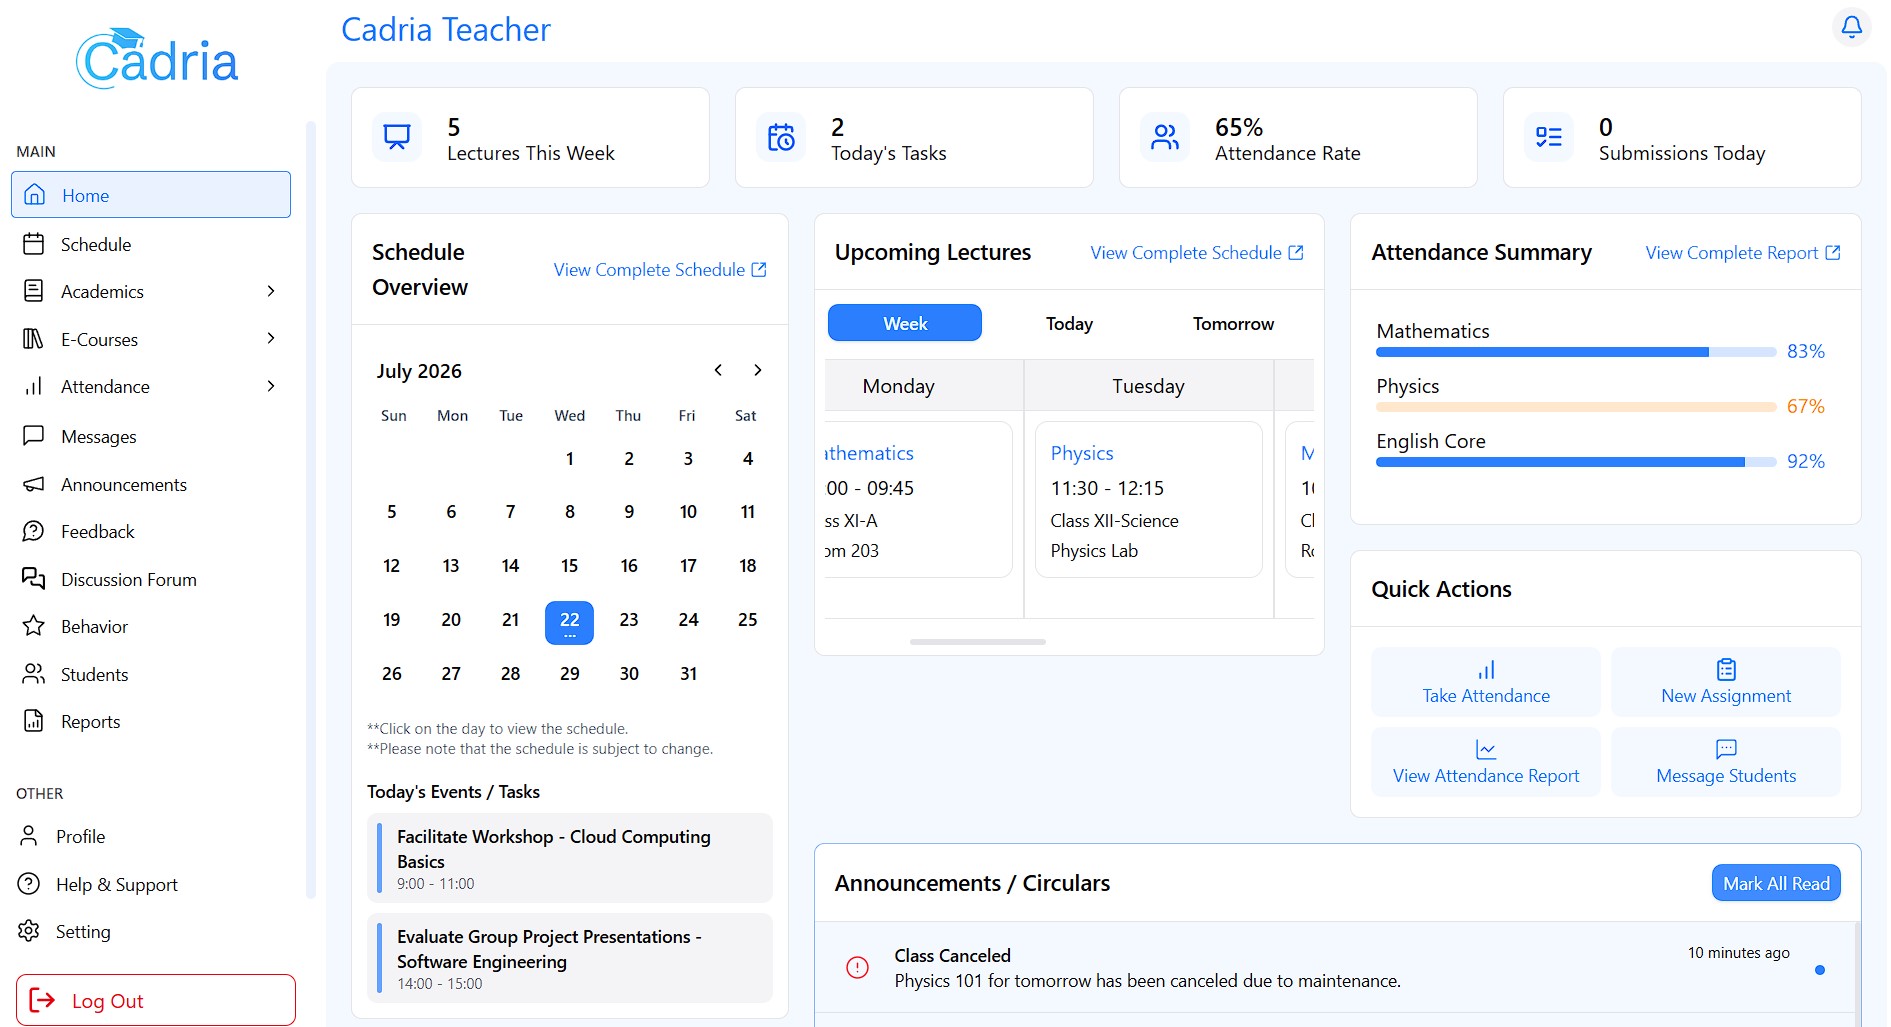Viewport: 1891px width, 1027px height.
Task: Open Home in the sidebar
Action: (151, 195)
